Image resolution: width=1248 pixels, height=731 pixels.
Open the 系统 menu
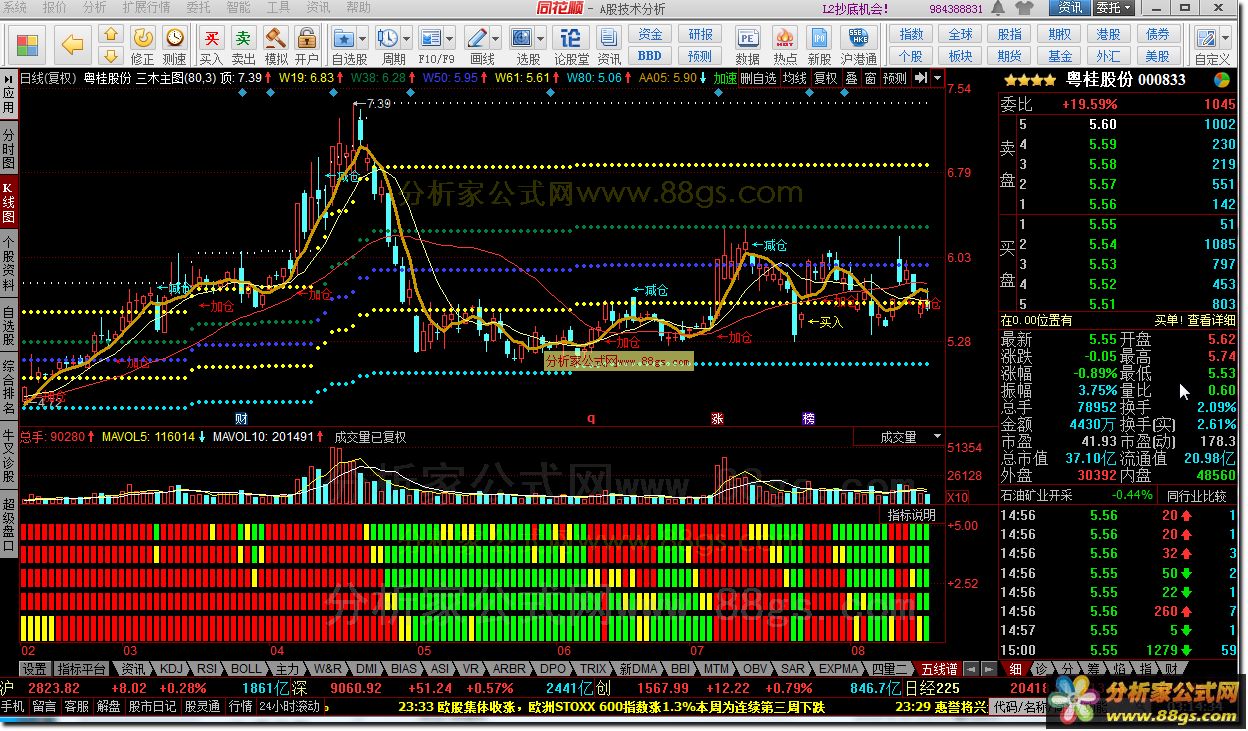click(16, 8)
